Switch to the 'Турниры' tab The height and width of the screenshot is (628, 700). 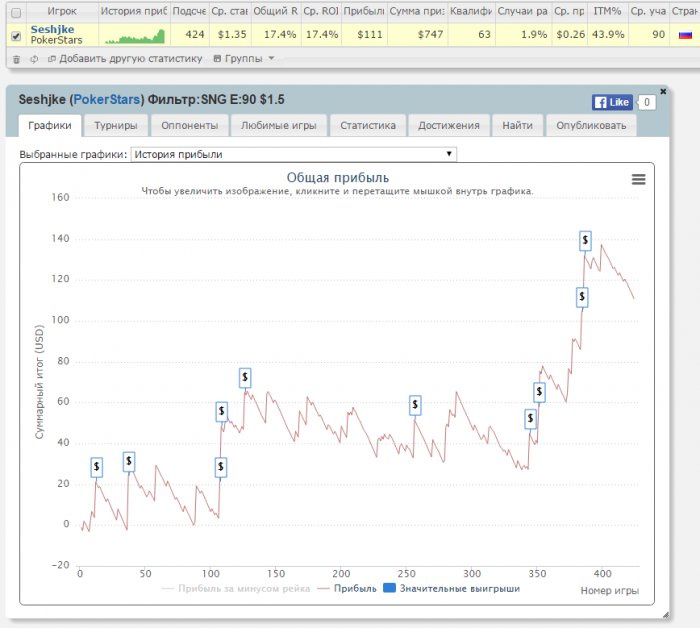click(117, 126)
